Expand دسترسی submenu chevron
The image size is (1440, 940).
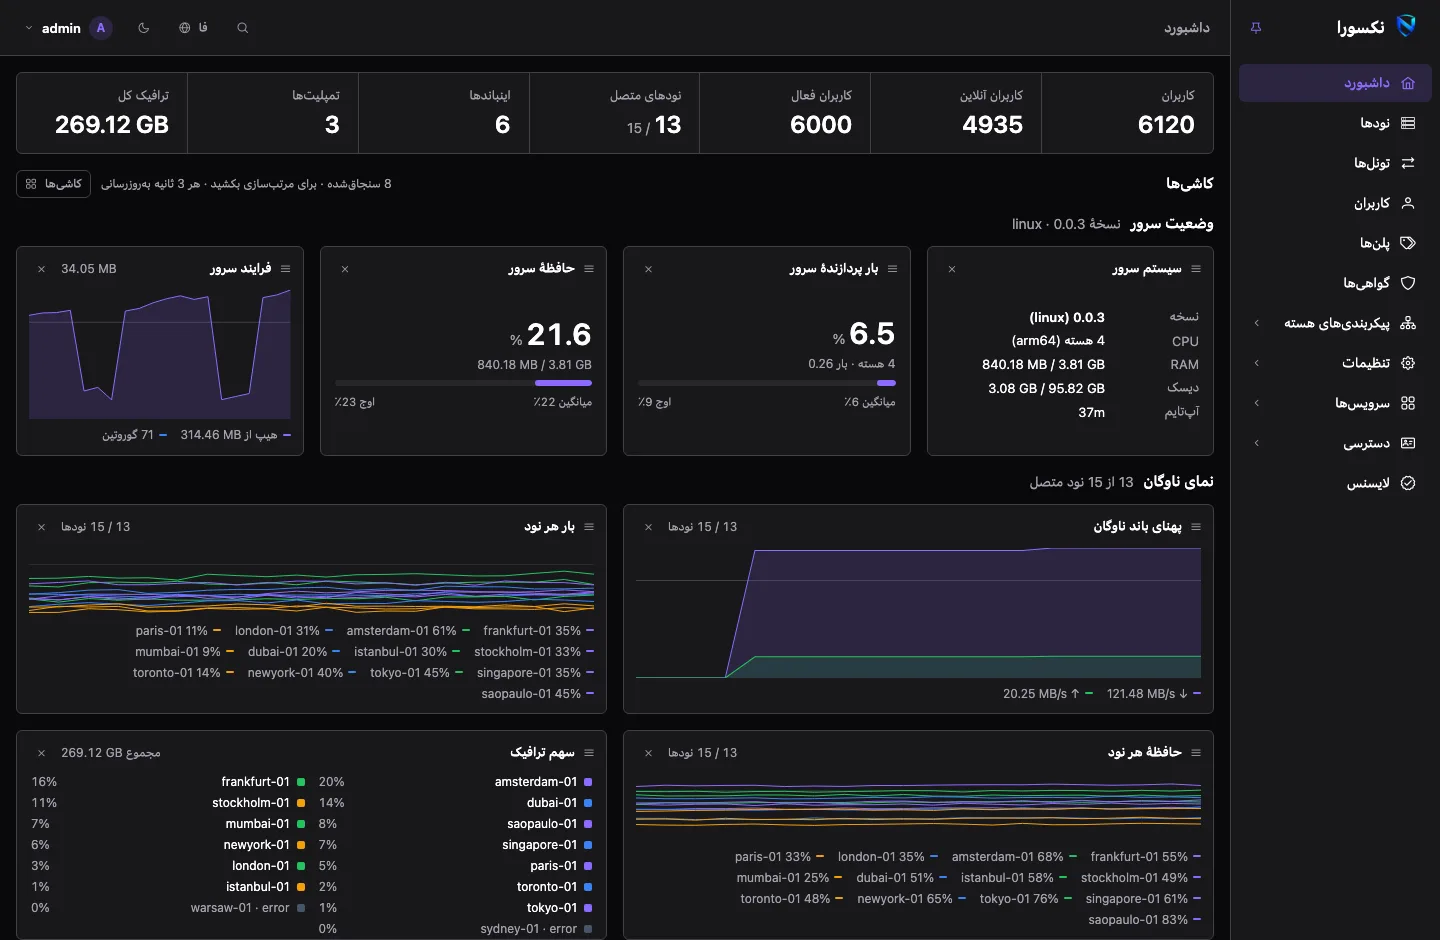click(x=1257, y=443)
